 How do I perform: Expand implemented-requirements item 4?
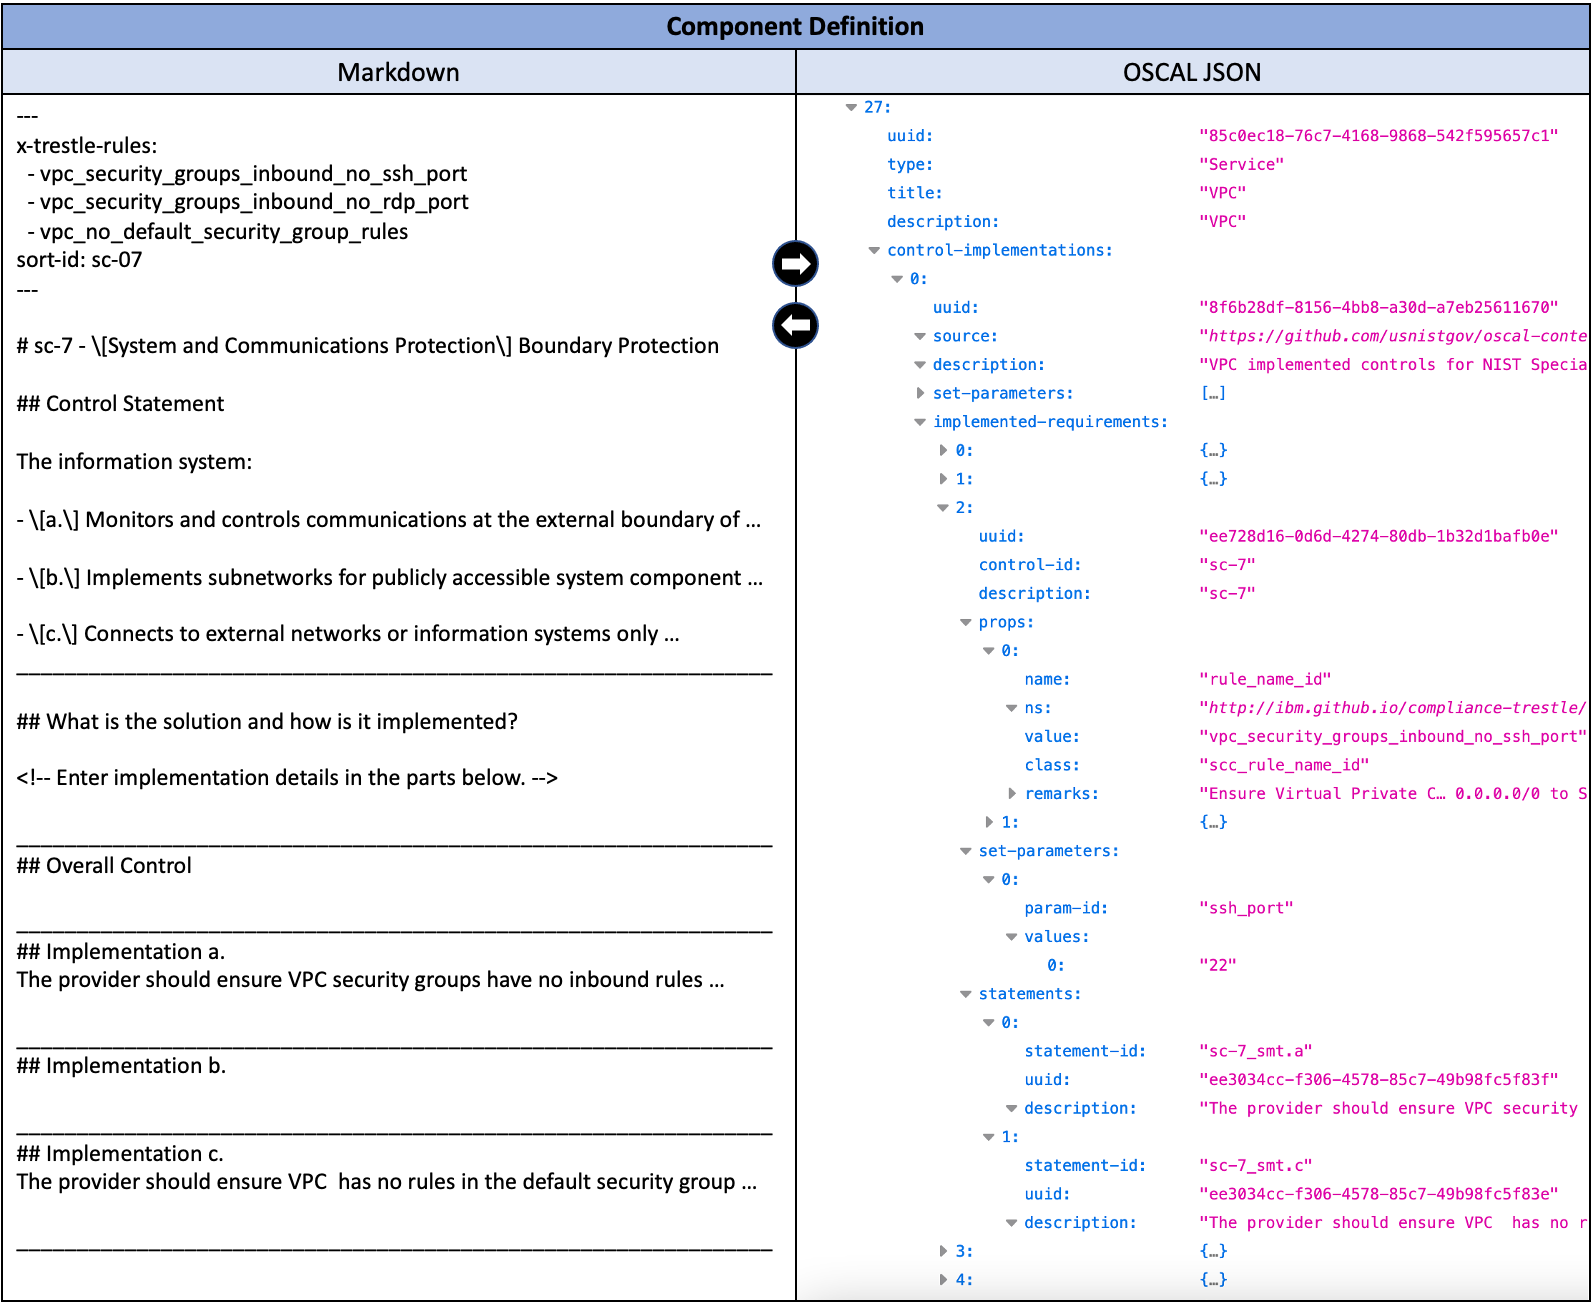(943, 1279)
